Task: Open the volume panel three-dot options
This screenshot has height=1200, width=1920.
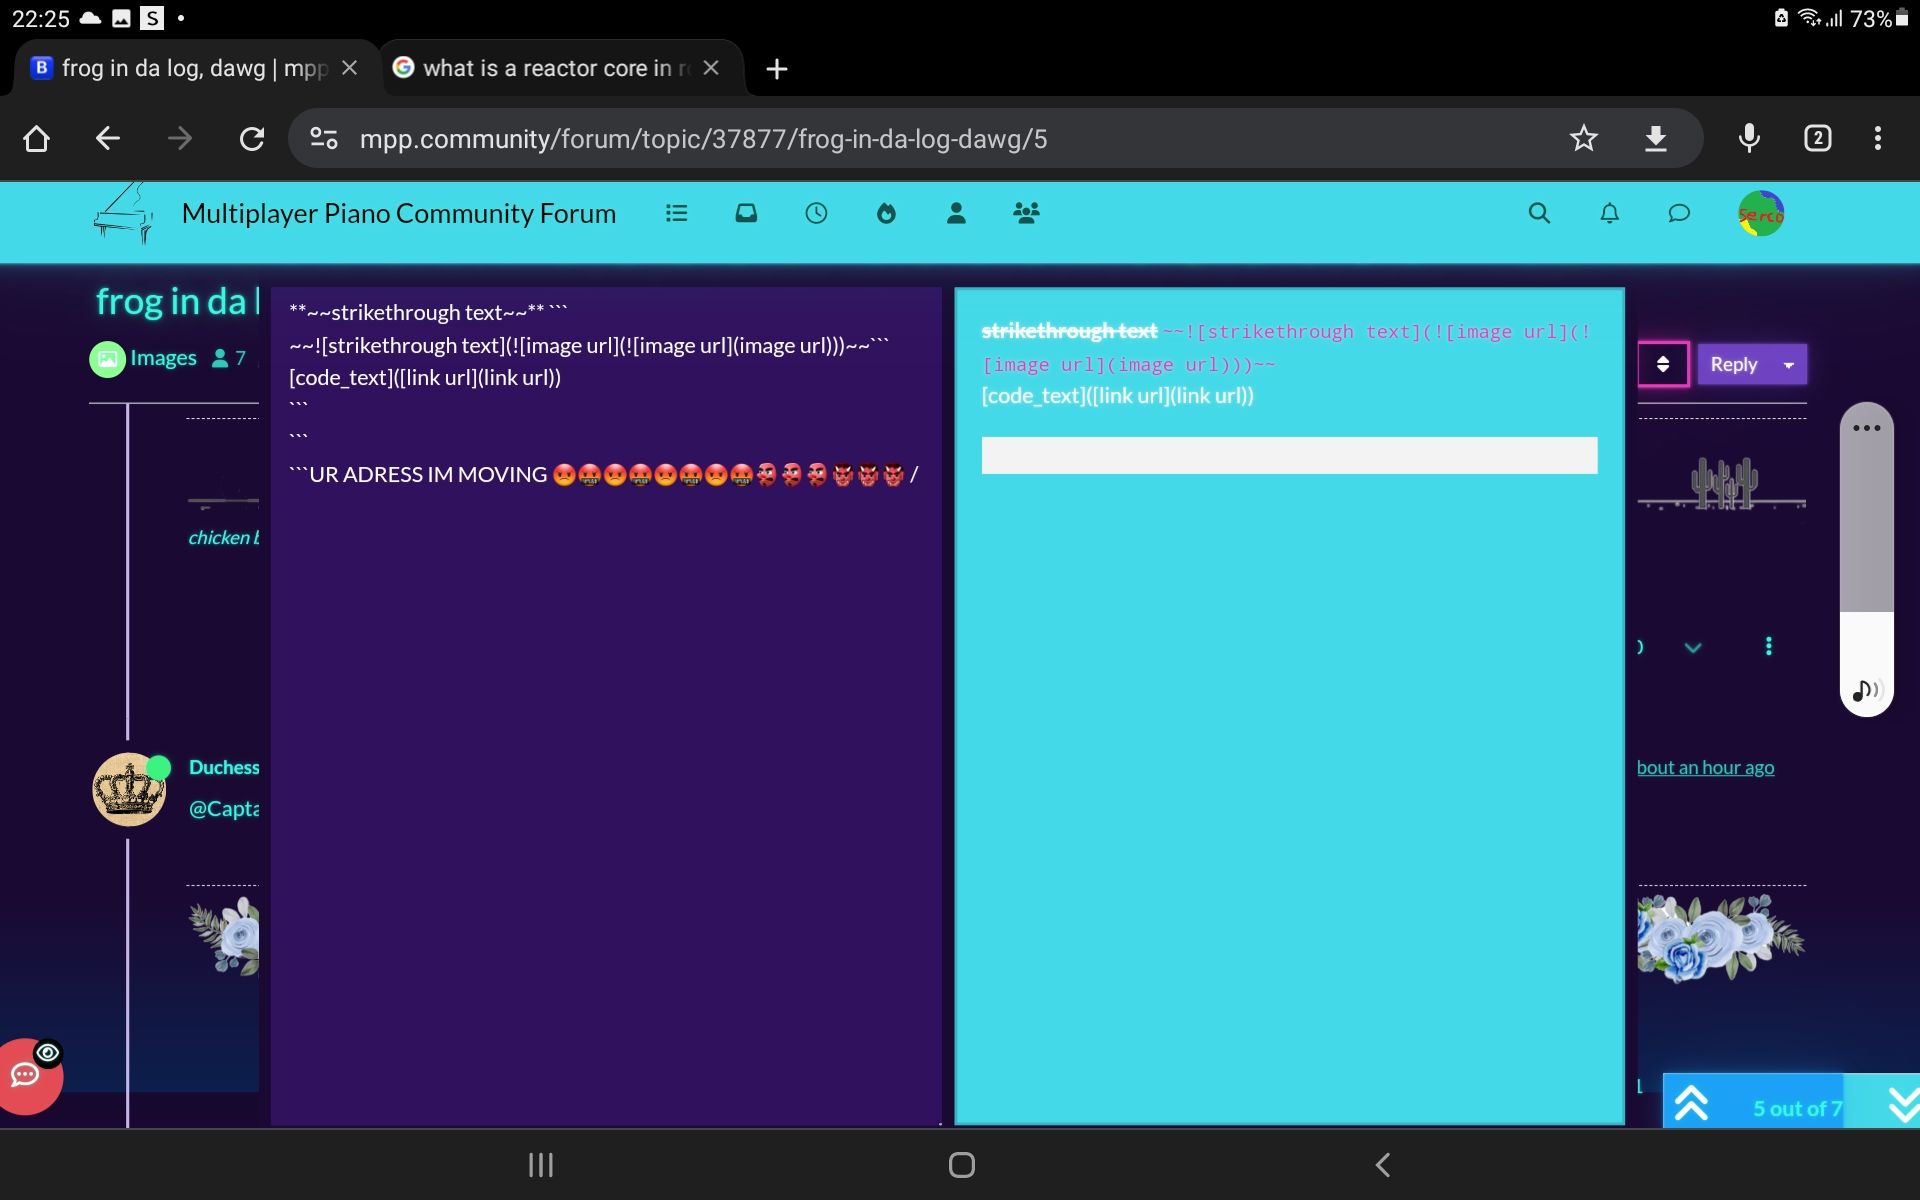Action: (1866, 428)
